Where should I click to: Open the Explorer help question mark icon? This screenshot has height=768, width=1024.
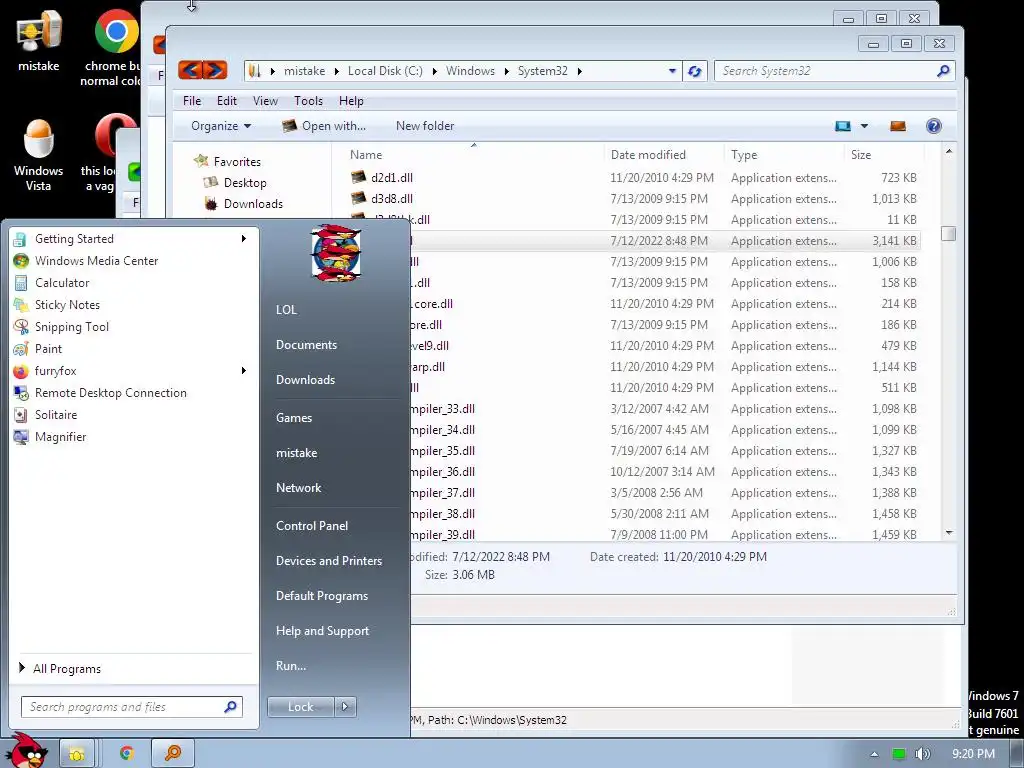coord(934,126)
